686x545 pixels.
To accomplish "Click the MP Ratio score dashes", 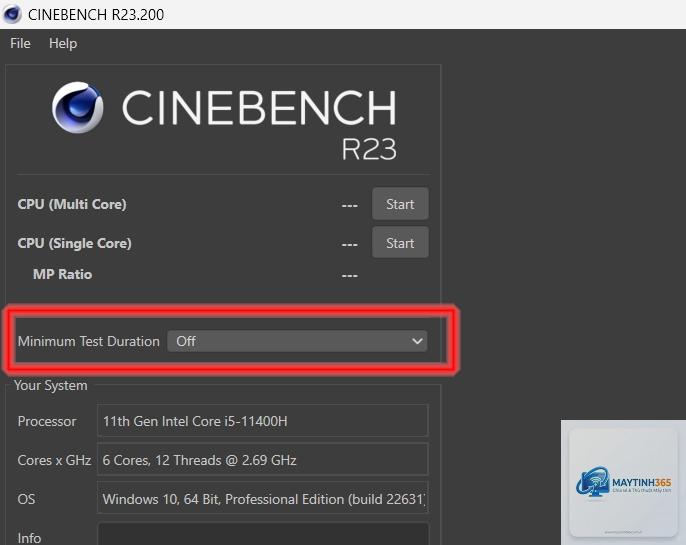I will (x=350, y=276).
